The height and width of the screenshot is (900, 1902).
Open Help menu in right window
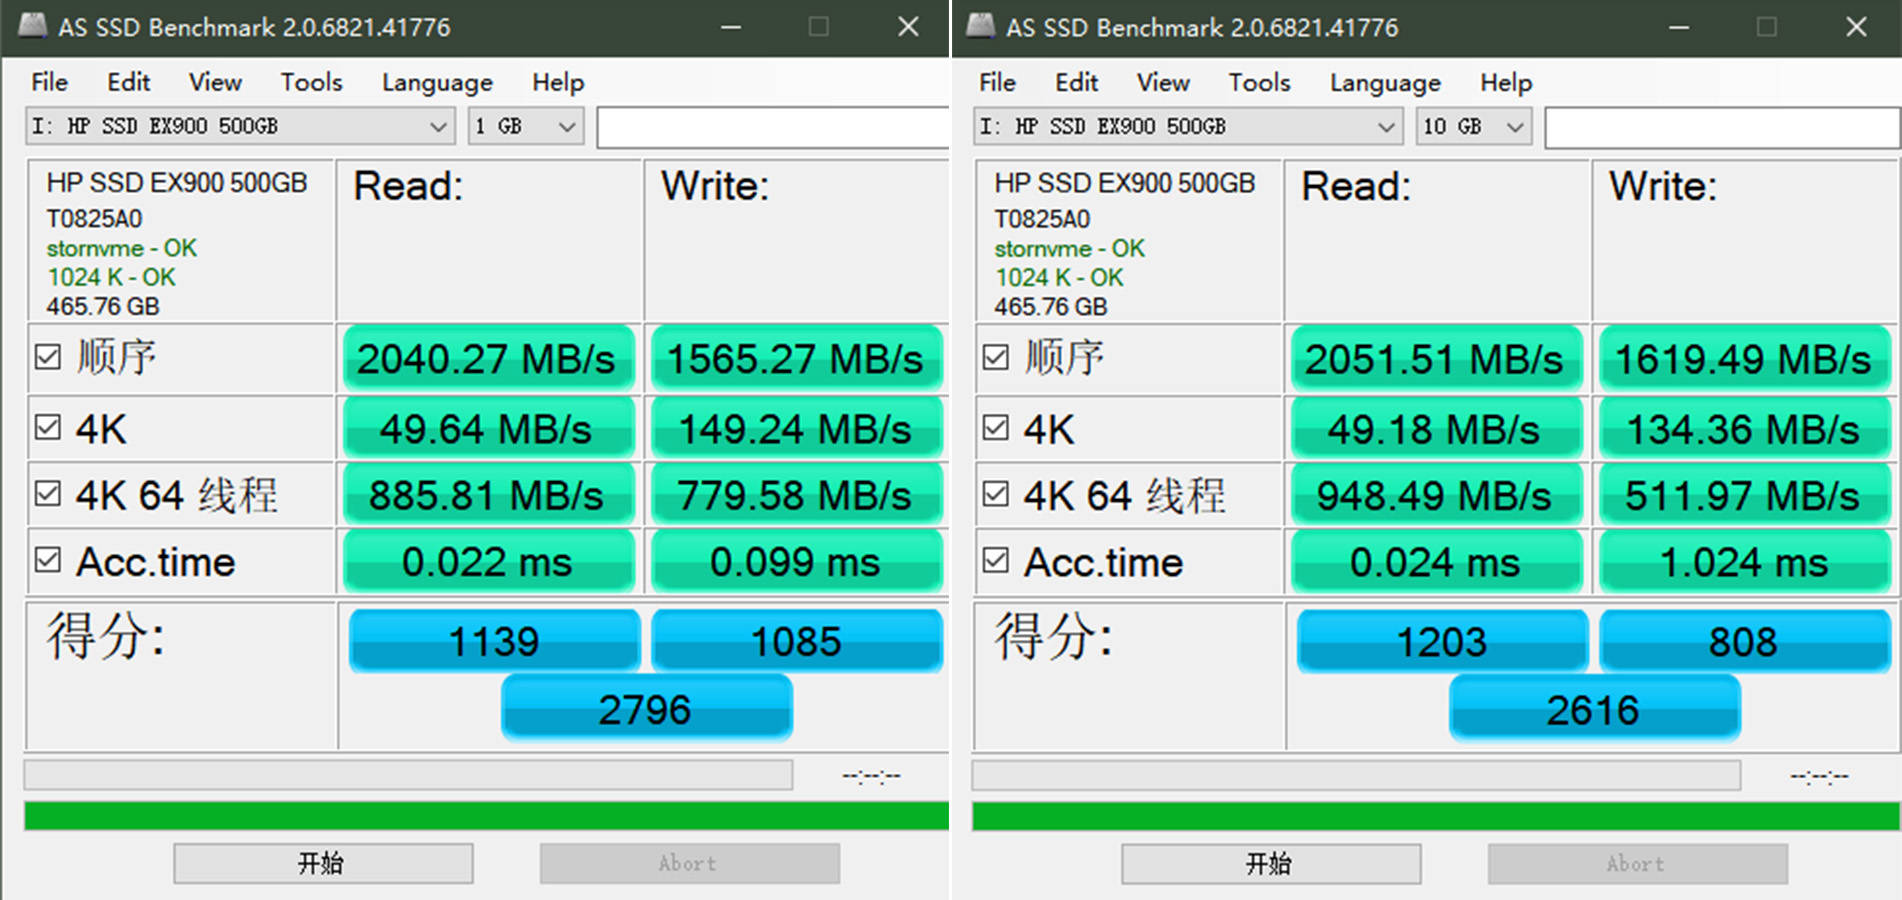(x=1506, y=82)
